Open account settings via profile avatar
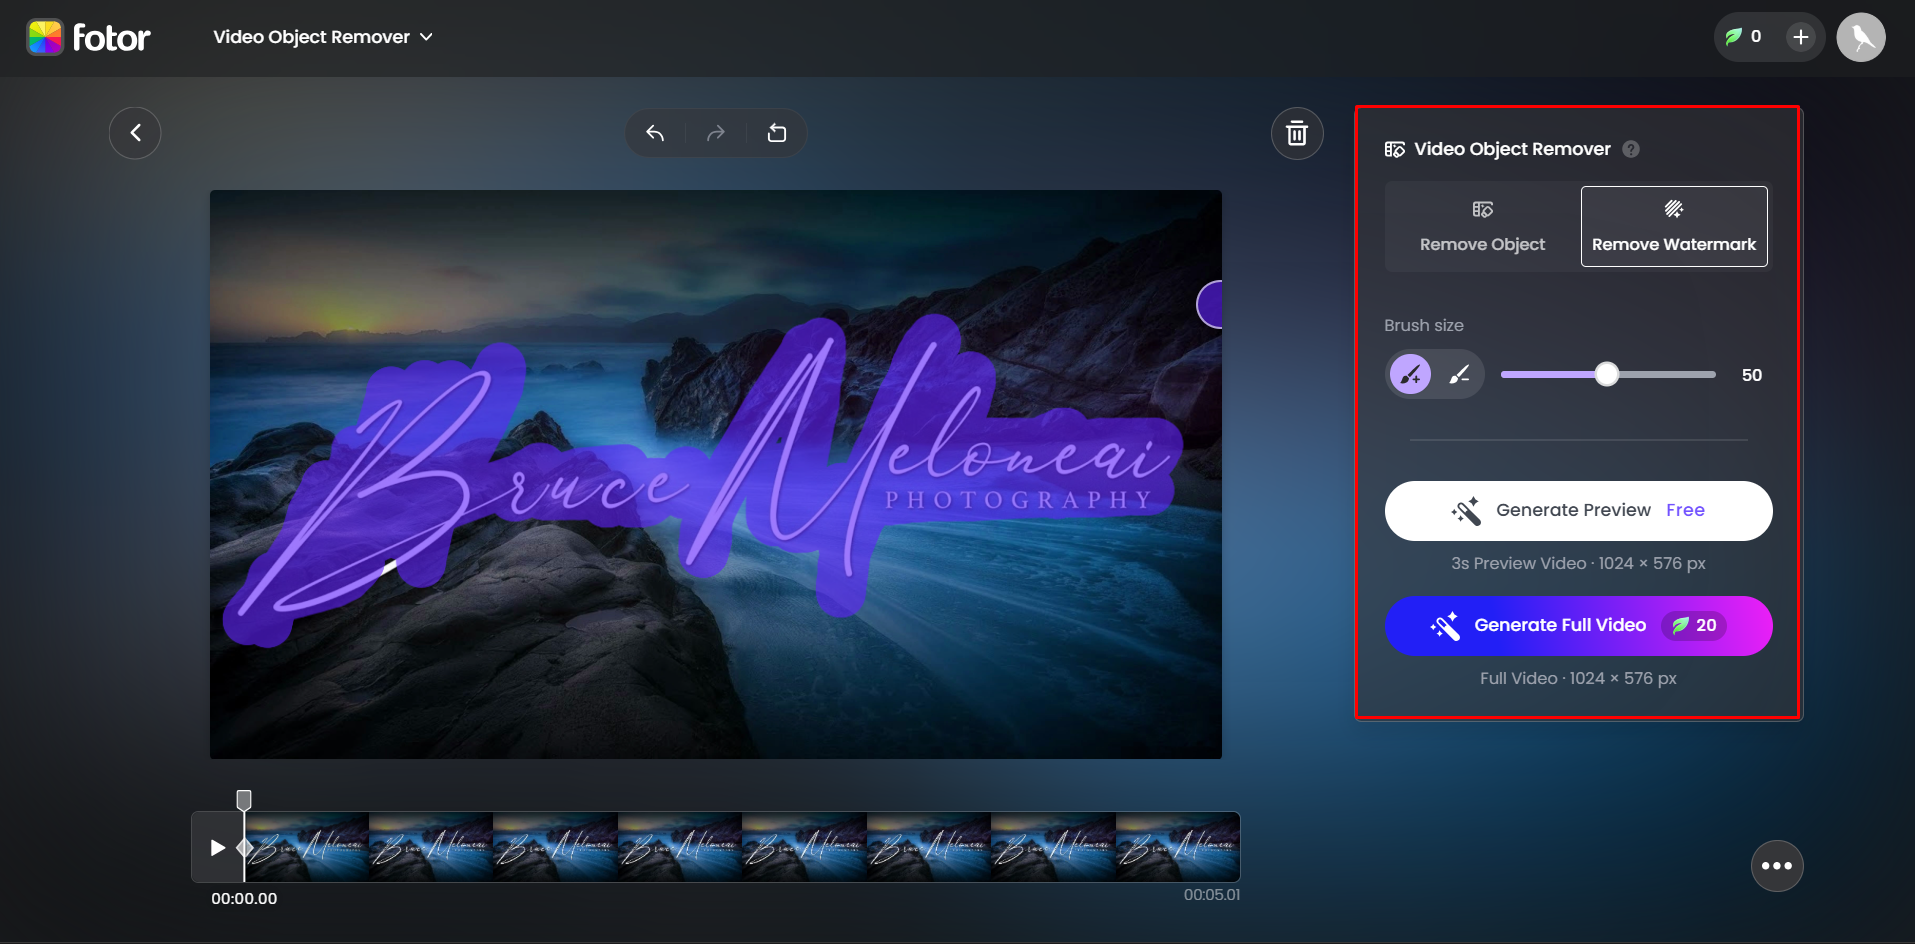Image resolution: width=1915 pixels, height=944 pixels. (x=1860, y=37)
